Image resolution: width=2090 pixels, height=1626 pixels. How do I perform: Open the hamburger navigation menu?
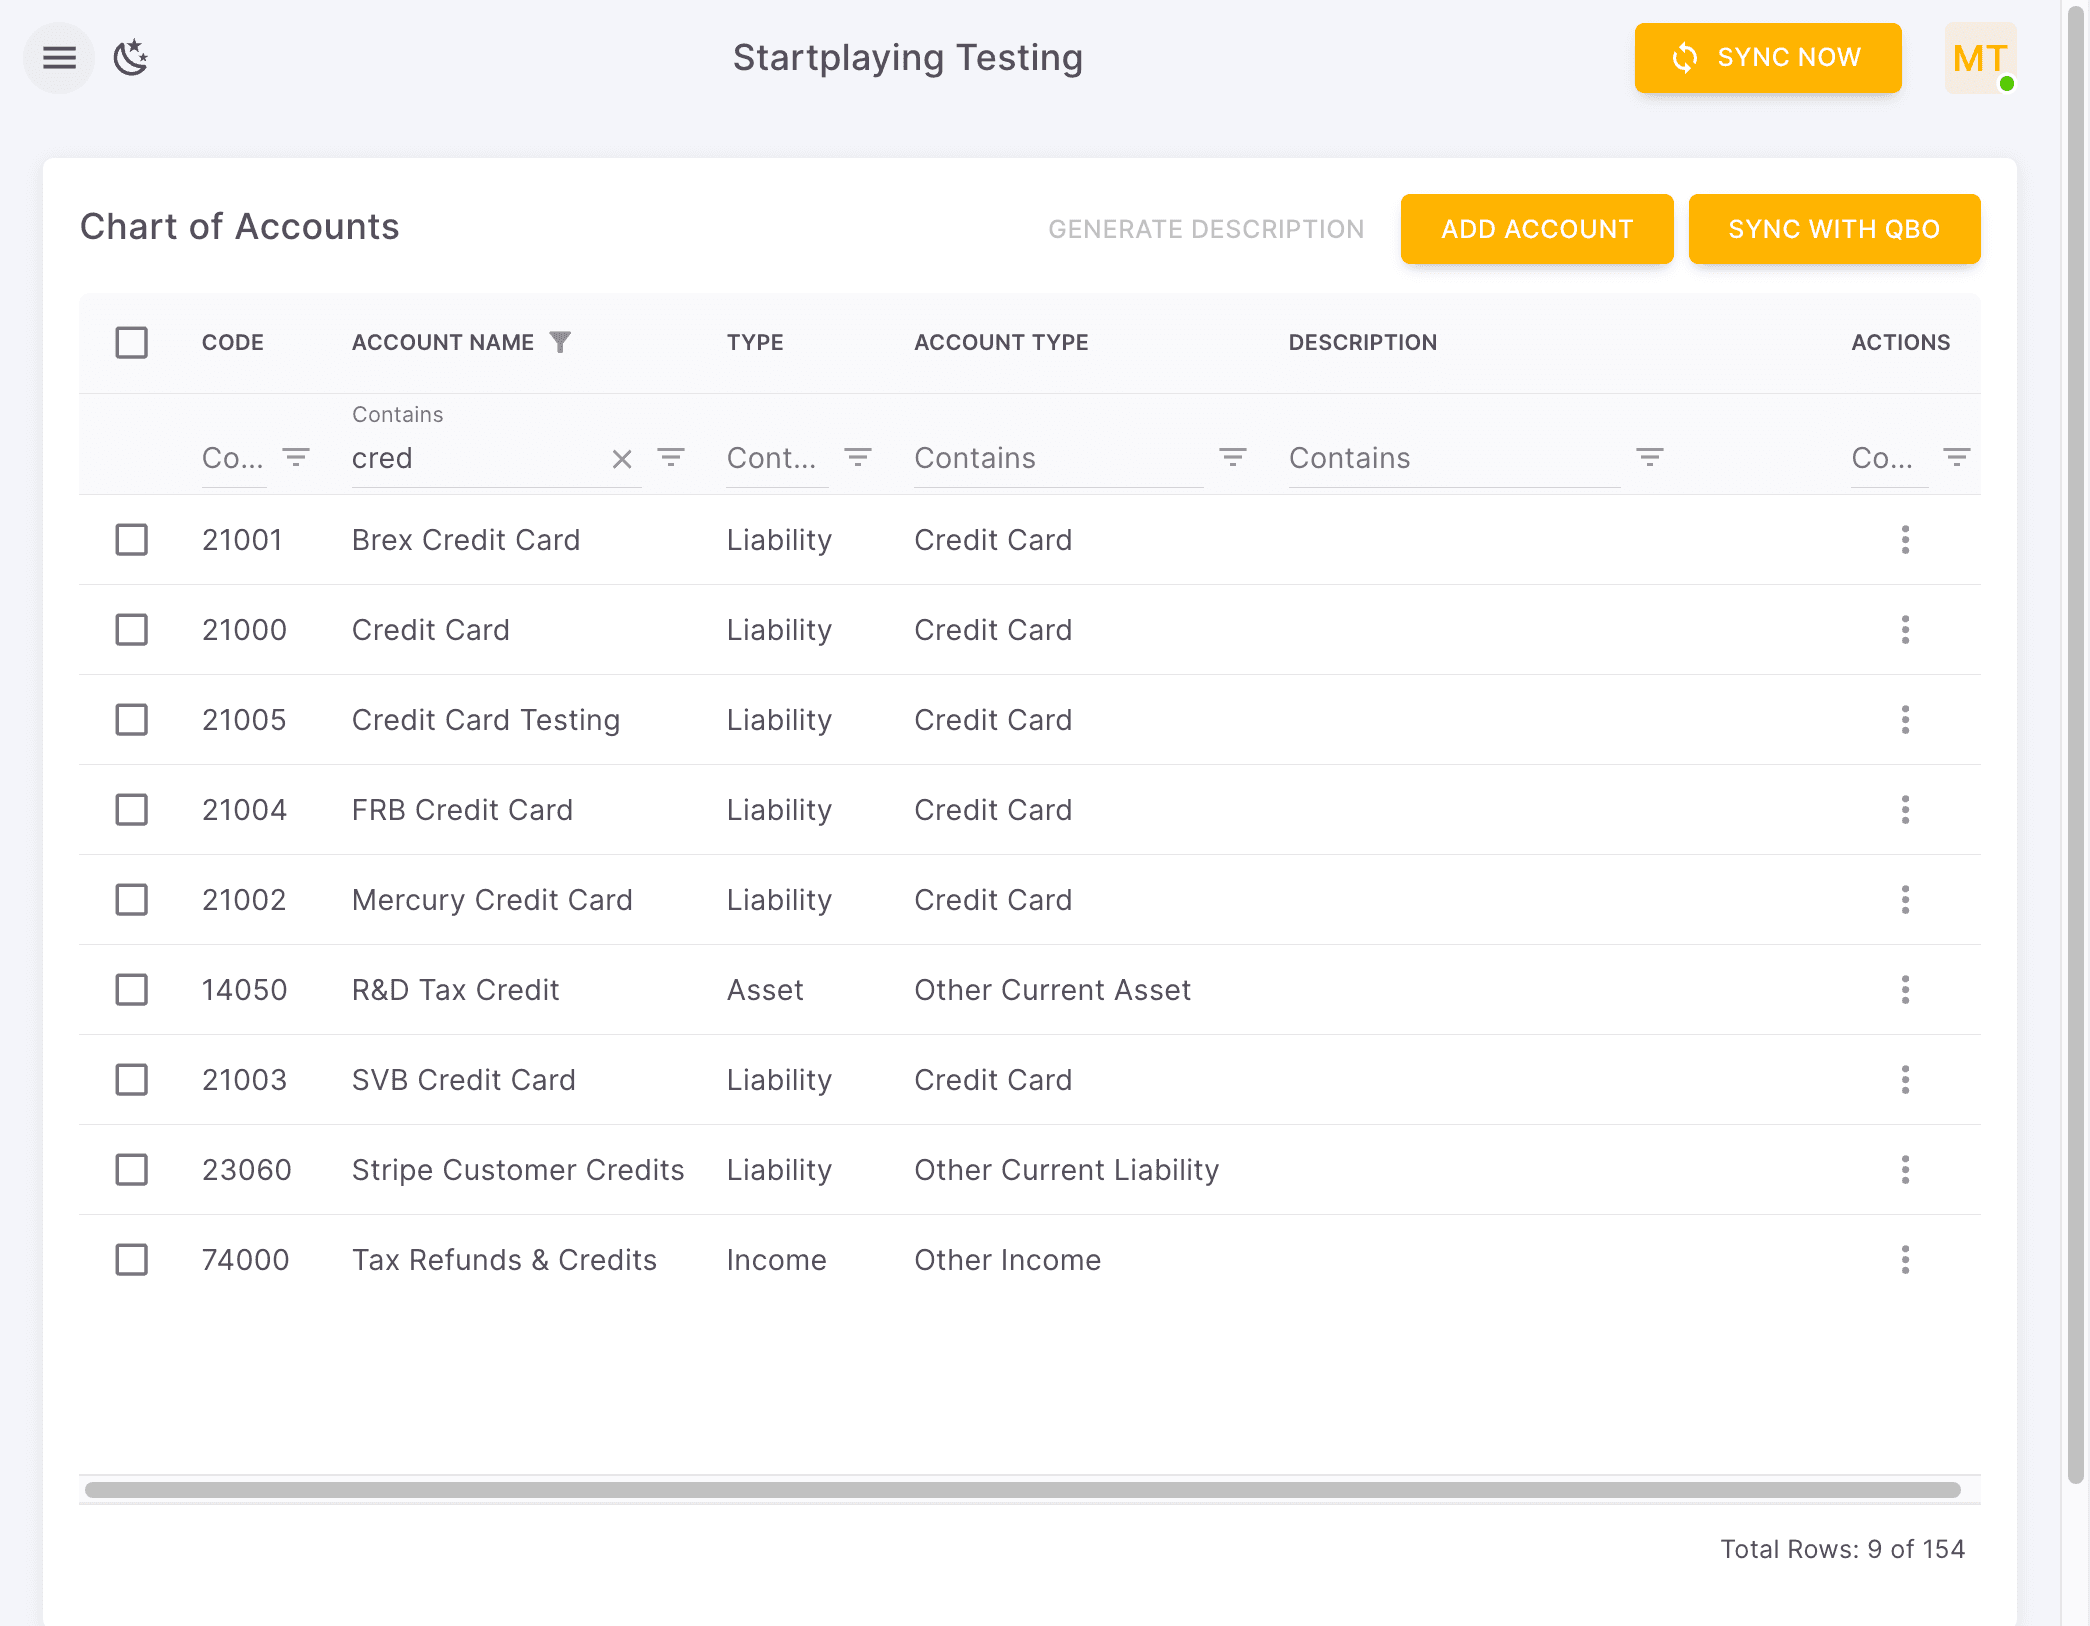pos(58,58)
